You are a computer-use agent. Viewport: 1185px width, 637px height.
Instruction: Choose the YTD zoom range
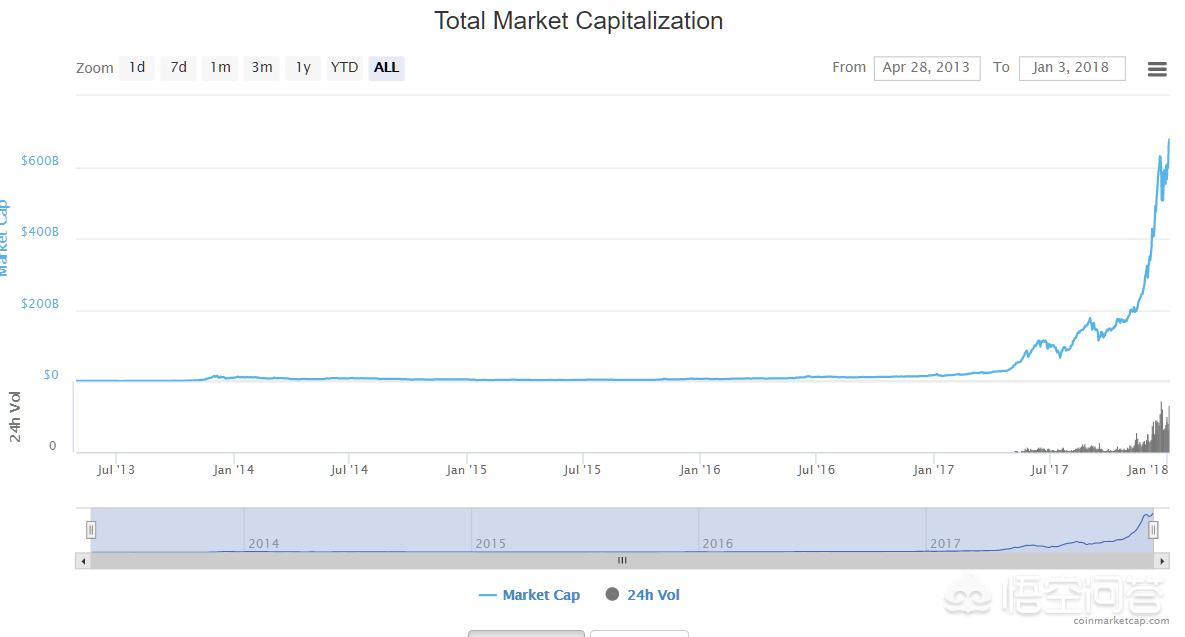344,68
